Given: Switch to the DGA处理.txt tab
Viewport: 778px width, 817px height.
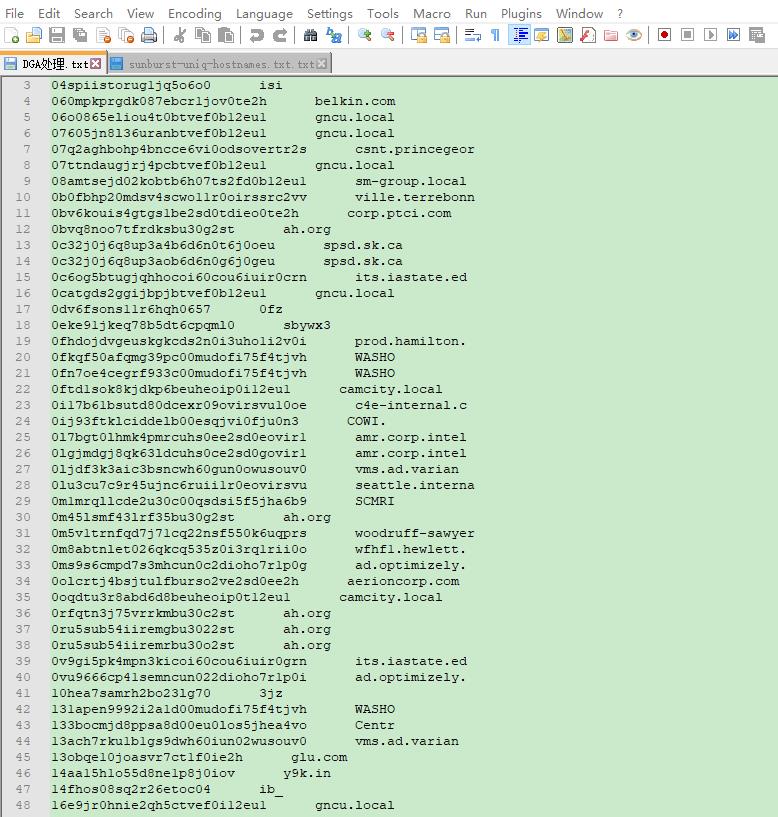Looking at the screenshot, I should click(52, 64).
